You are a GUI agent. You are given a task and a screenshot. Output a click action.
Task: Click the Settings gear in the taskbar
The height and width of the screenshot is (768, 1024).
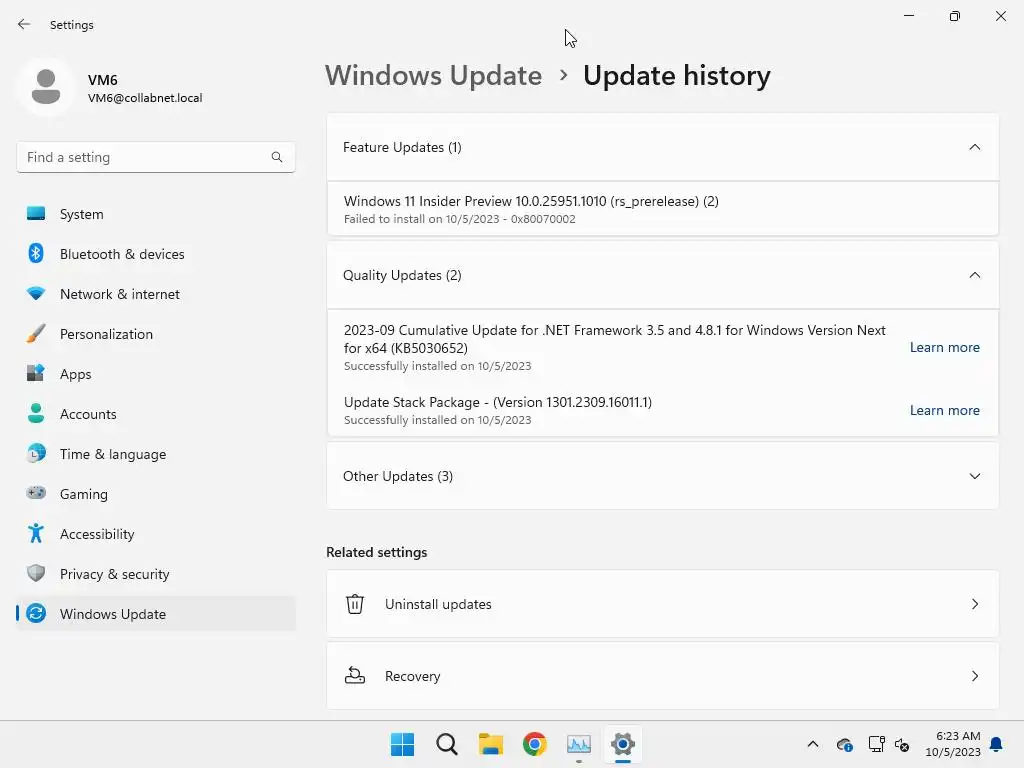click(x=622, y=744)
